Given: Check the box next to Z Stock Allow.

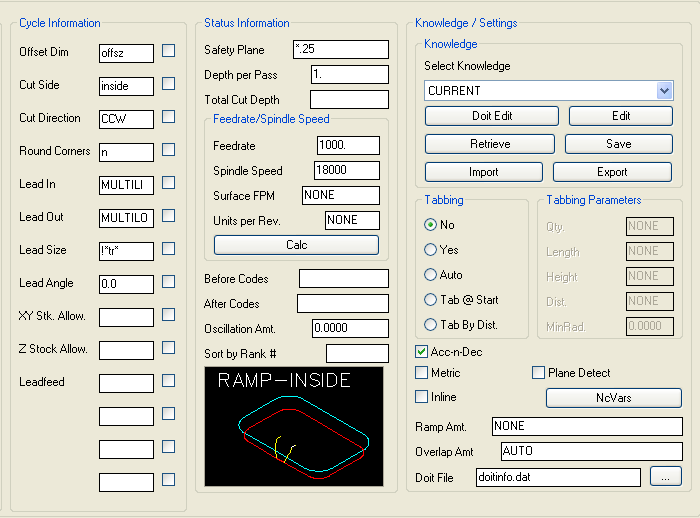Looking at the screenshot, I should pos(168,348).
